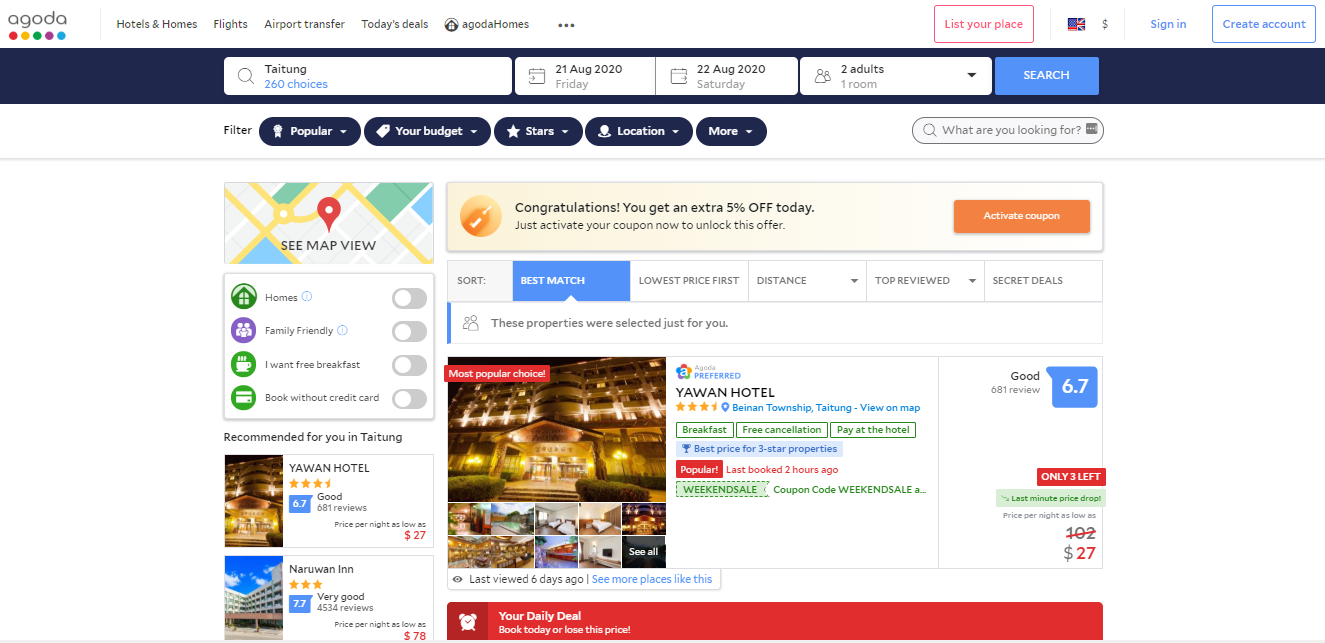This screenshot has height=643, width=1325.
Task: Enable the free breakfast switch
Action: [410, 365]
